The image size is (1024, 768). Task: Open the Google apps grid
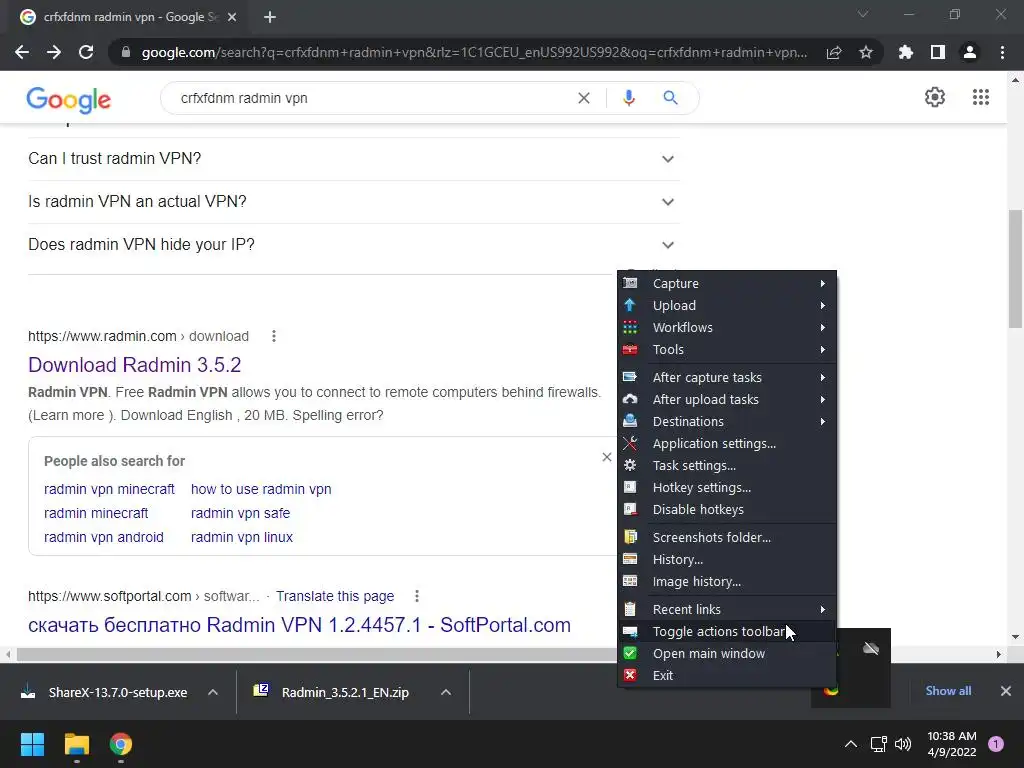point(980,97)
